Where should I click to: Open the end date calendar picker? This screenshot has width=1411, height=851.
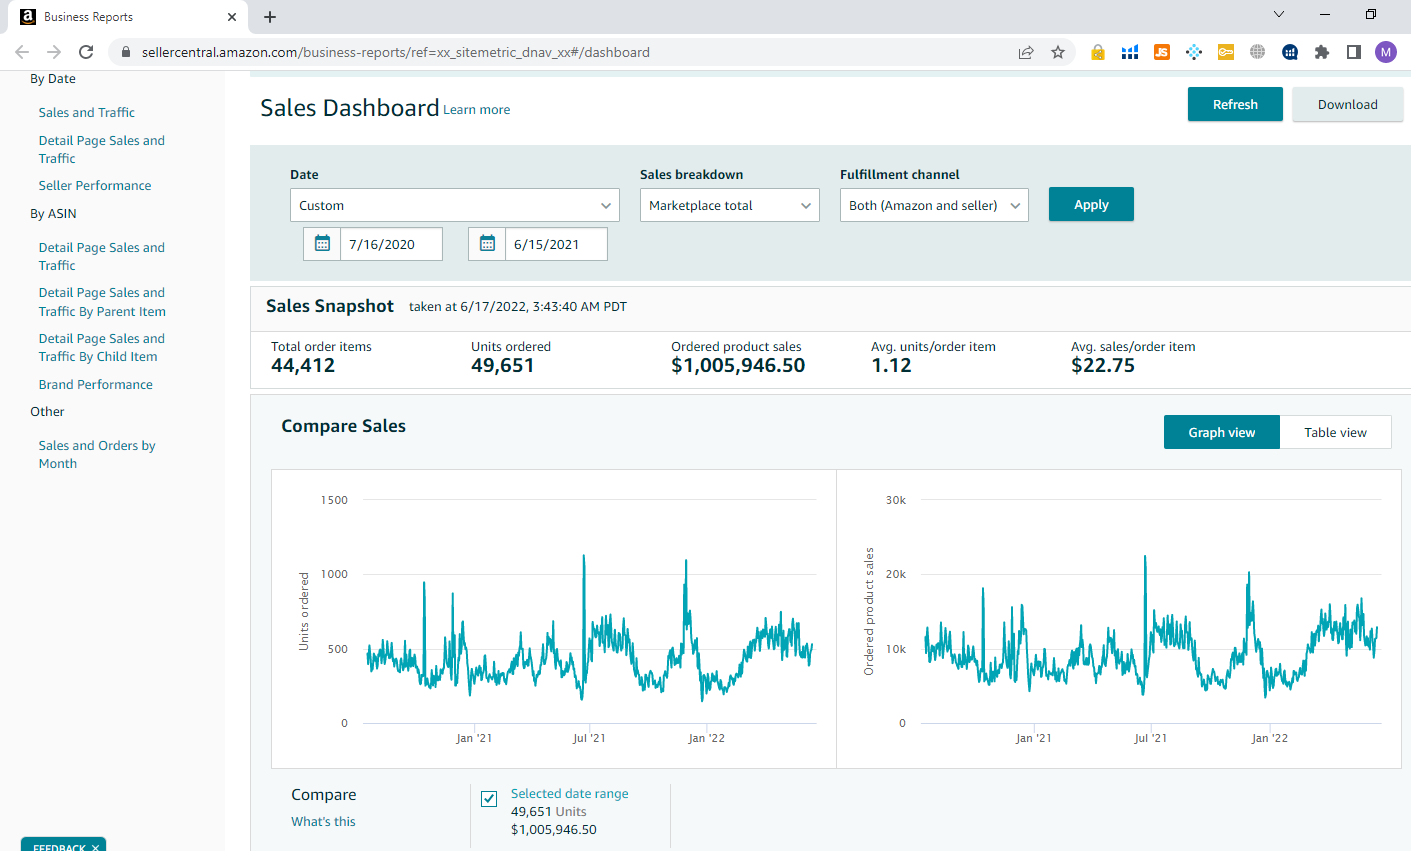pyautogui.click(x=487, y=244)
